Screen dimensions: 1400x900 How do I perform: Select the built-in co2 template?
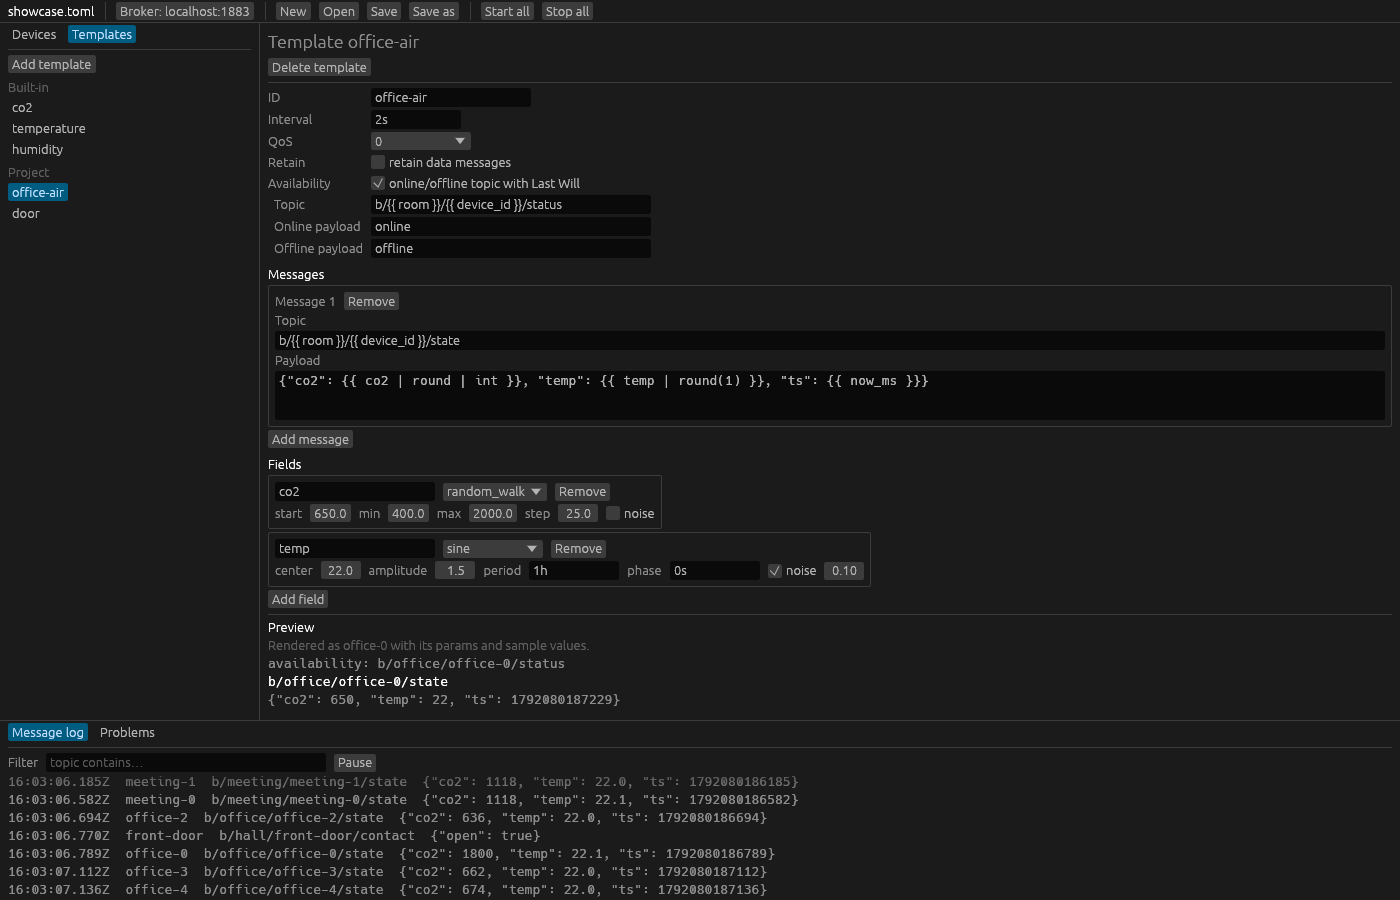22,107
